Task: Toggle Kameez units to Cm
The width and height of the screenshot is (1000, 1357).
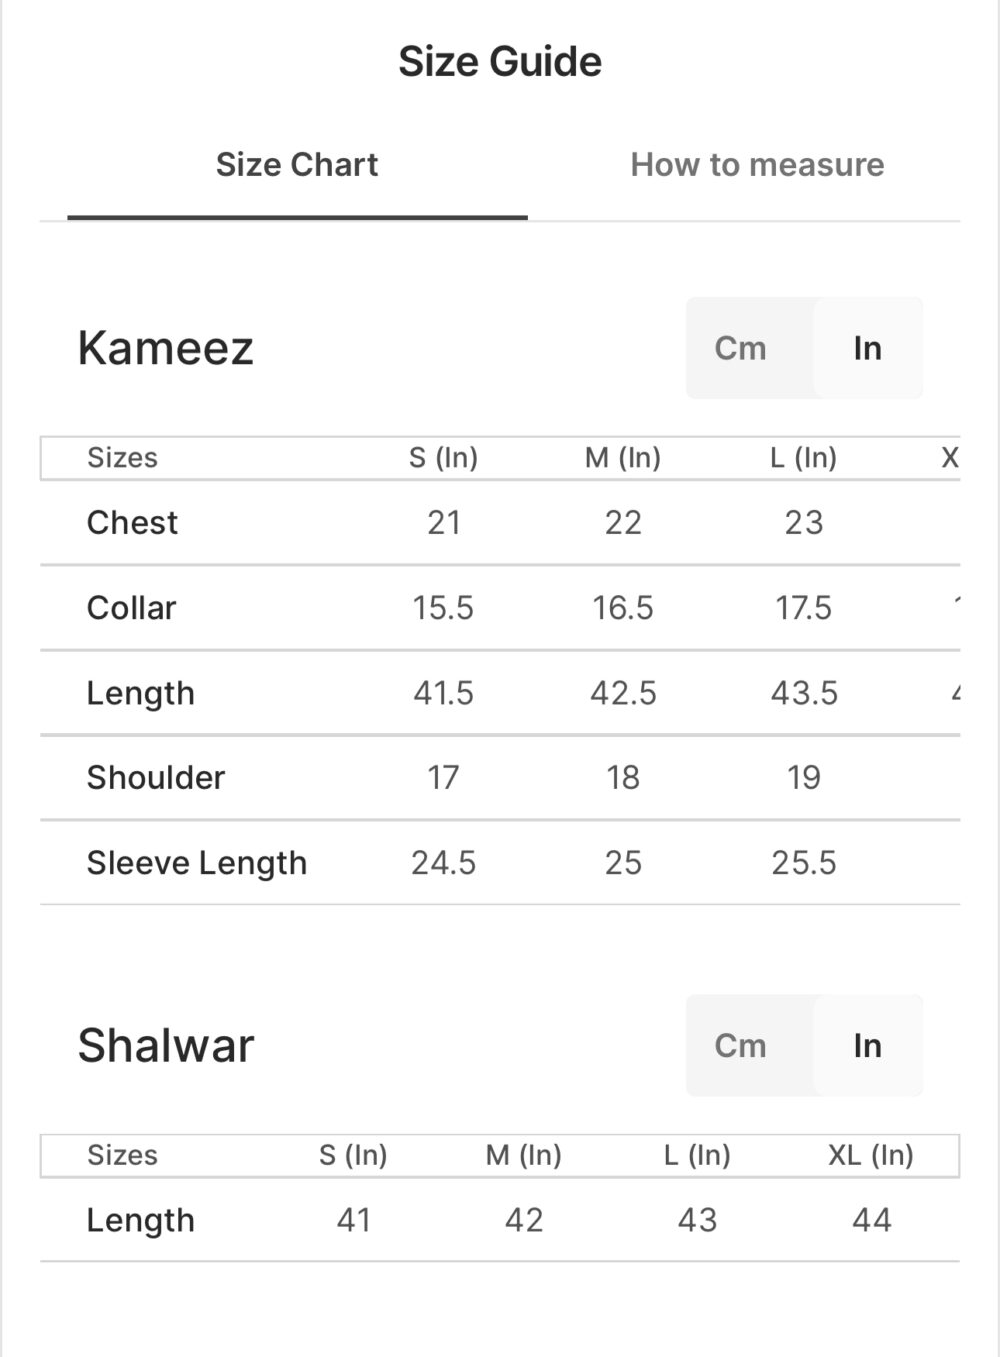Action: pyautogui.click(x=740, y=348)
